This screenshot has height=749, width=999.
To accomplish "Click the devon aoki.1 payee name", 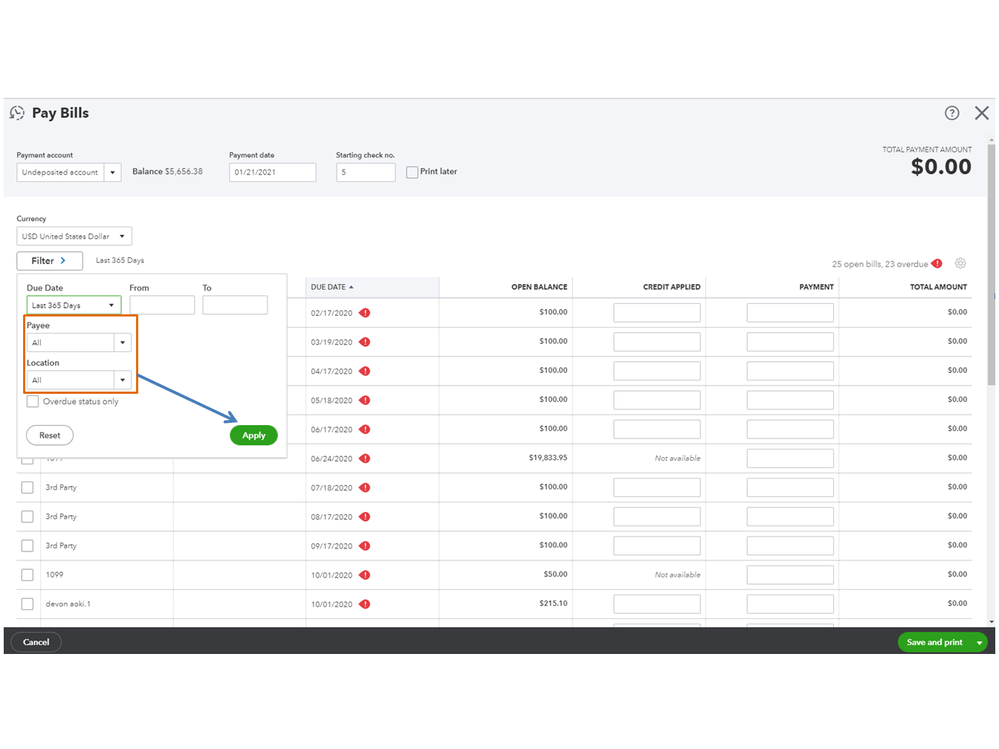I will coord(68,604).
